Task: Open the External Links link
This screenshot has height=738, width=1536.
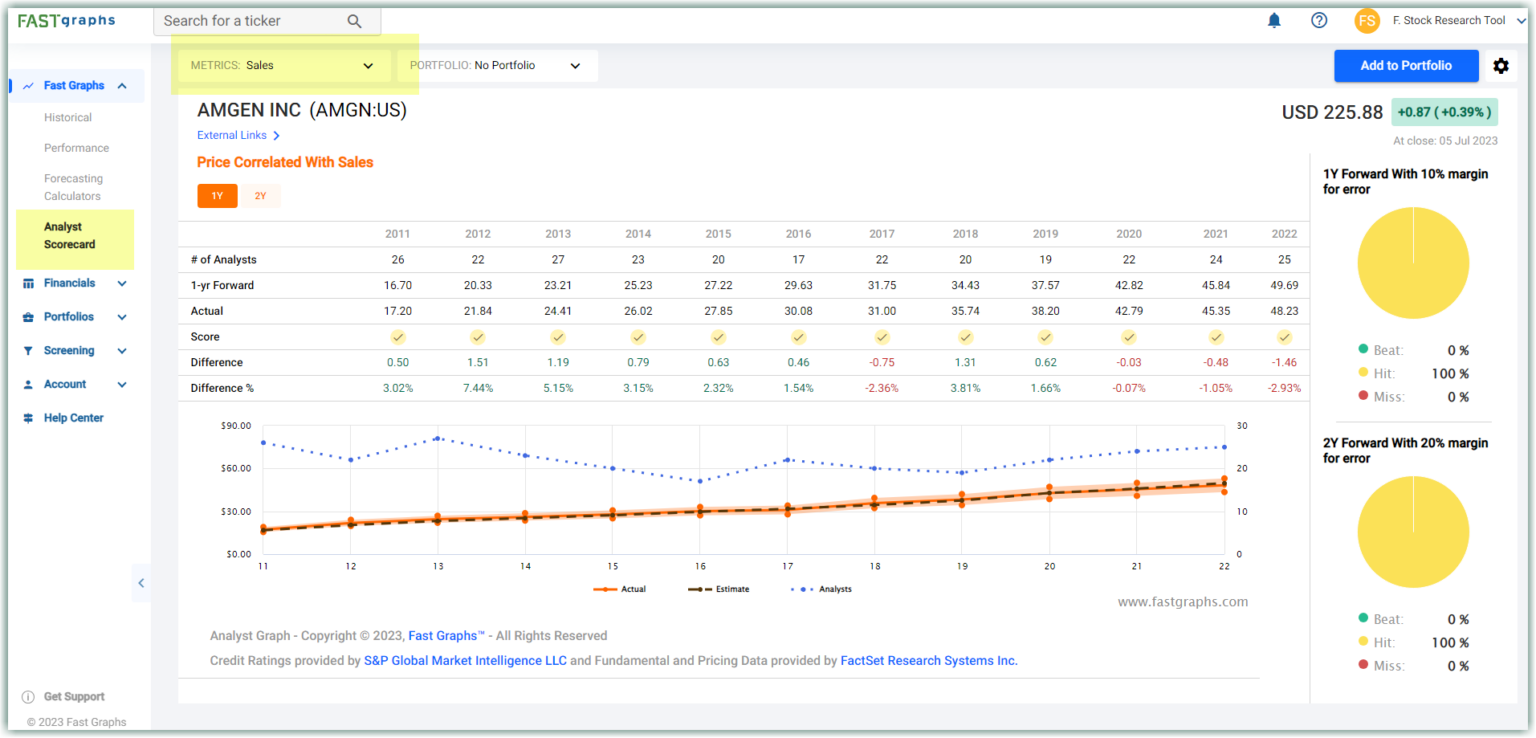Action: coord(232,136)
